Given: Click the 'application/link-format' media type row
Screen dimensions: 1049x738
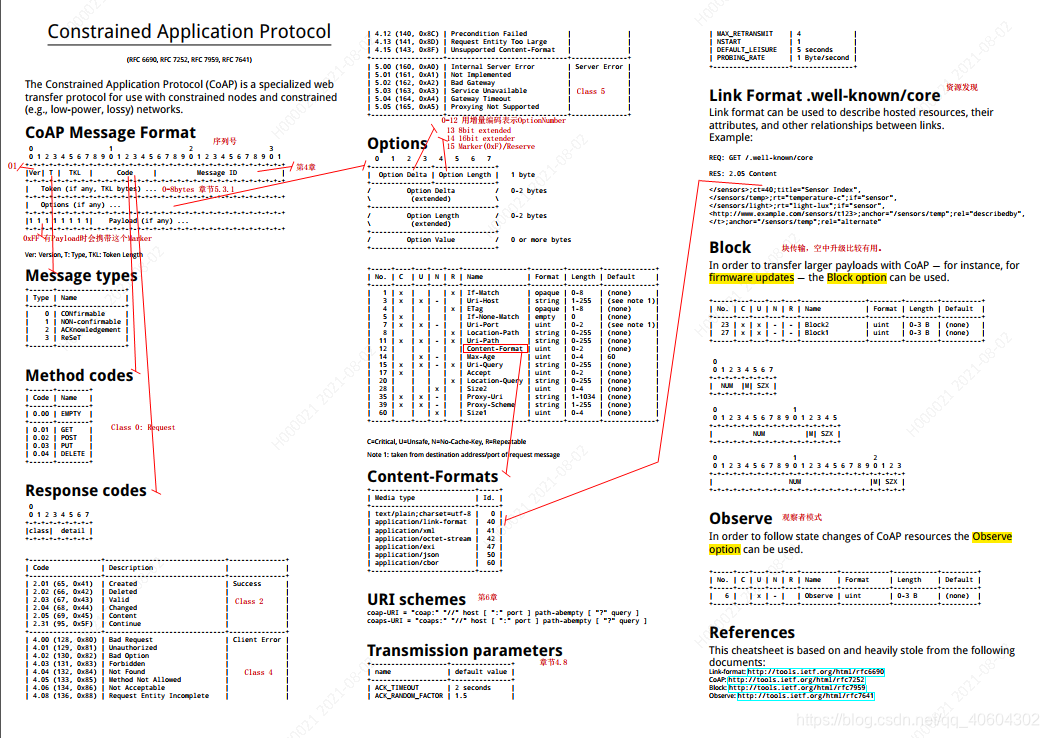Looking at the screenshot, I should [435, 522].
